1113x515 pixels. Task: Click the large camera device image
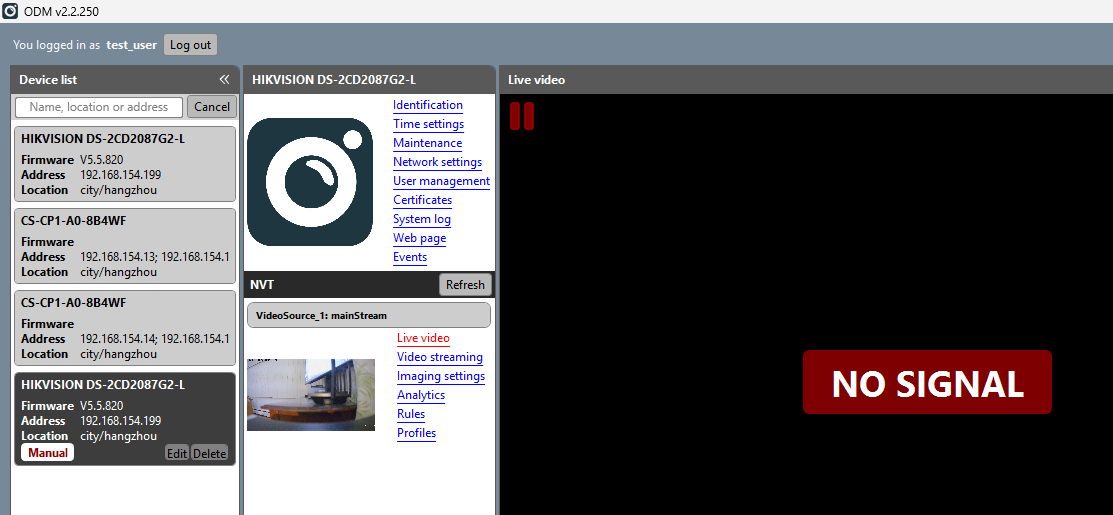[310, 182]
